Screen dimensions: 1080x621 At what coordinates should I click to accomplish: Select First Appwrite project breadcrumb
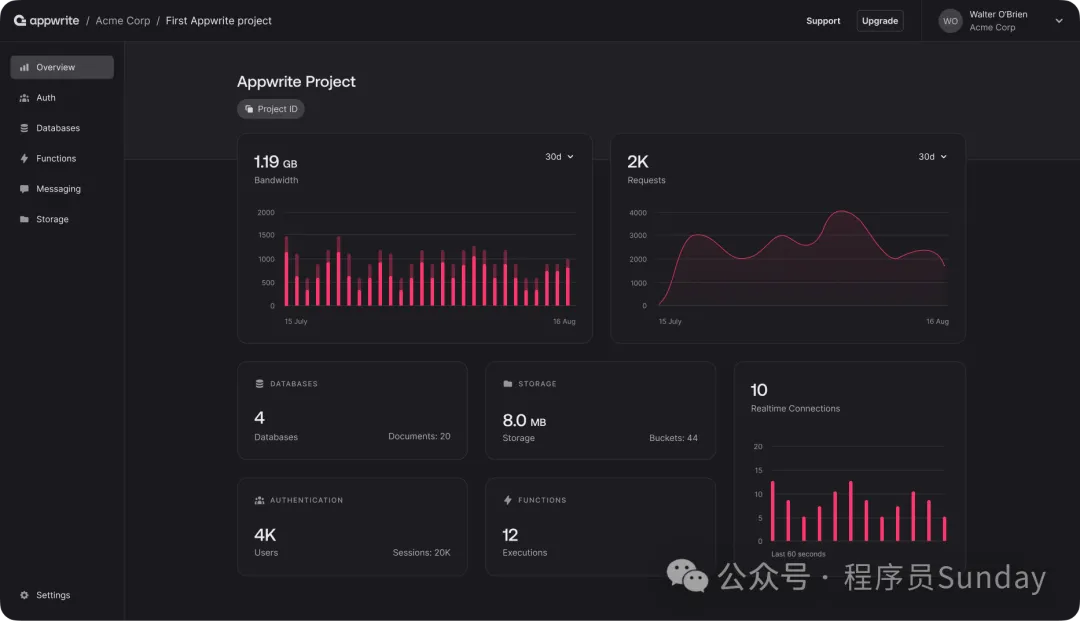tap(219, 21)
